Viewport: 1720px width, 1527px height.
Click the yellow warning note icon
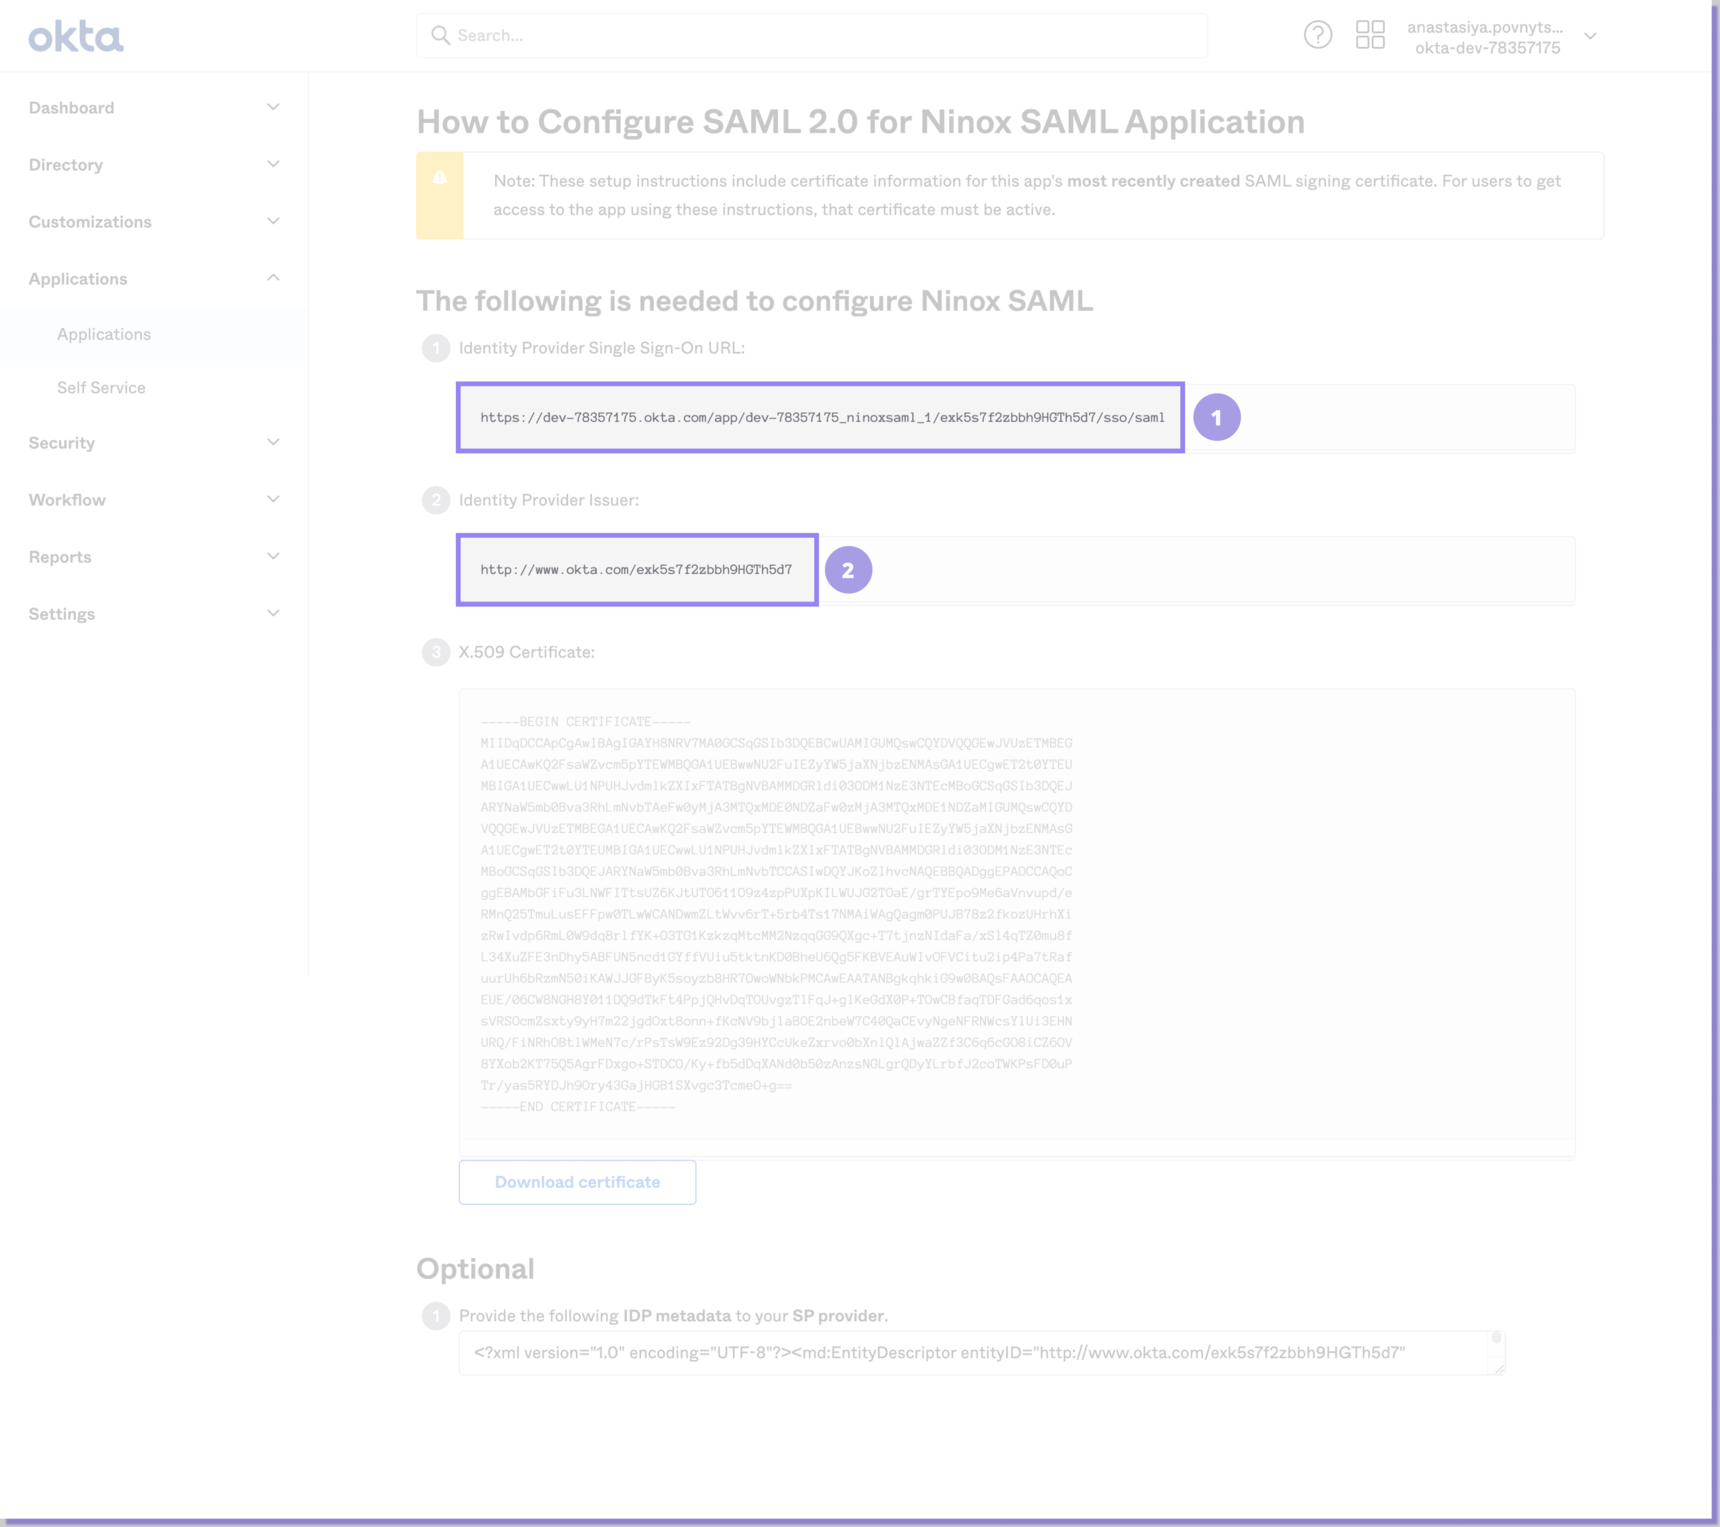click(440, 178)
